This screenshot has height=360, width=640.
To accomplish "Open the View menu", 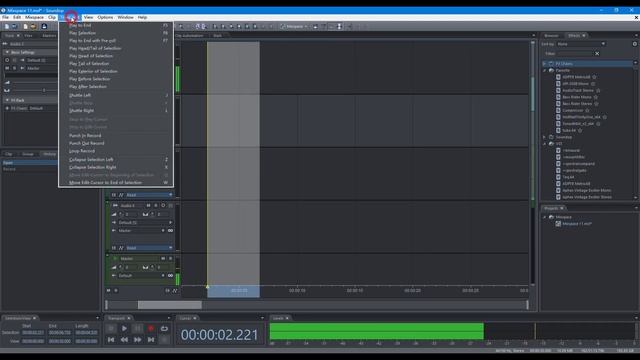I will 88,18.
